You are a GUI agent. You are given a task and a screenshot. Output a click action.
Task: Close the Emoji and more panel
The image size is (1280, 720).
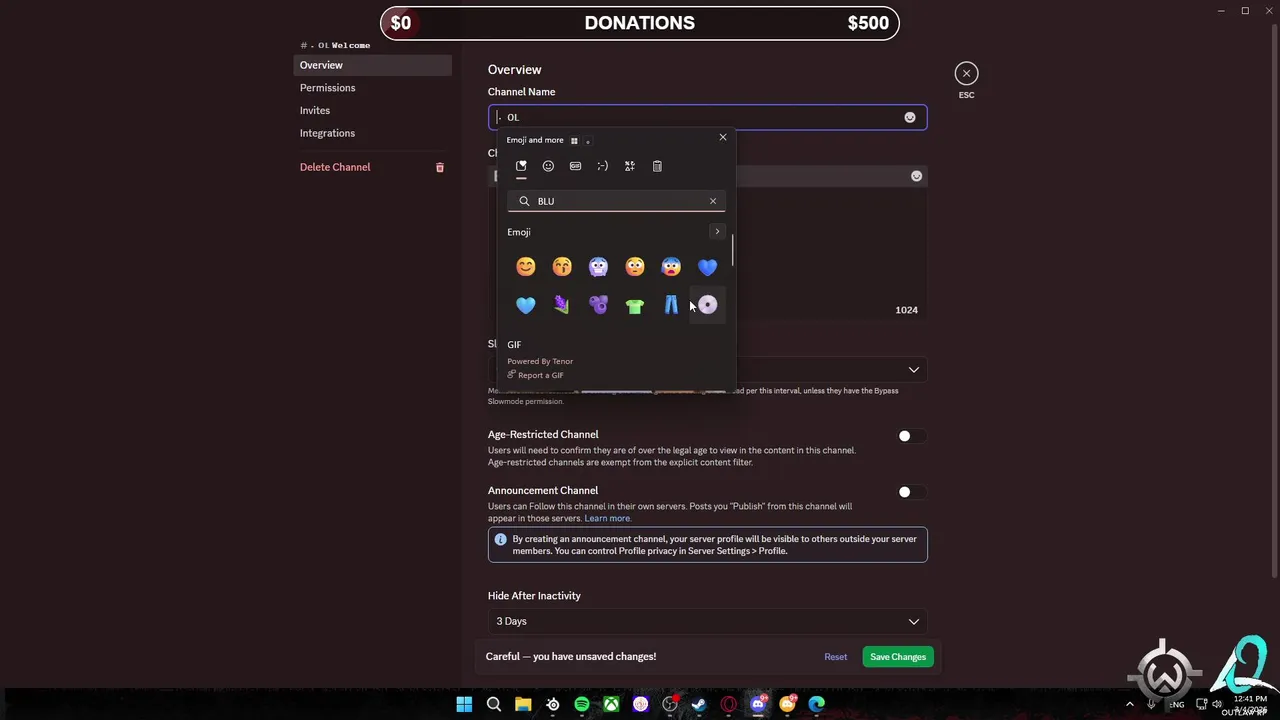click(723, 137)
